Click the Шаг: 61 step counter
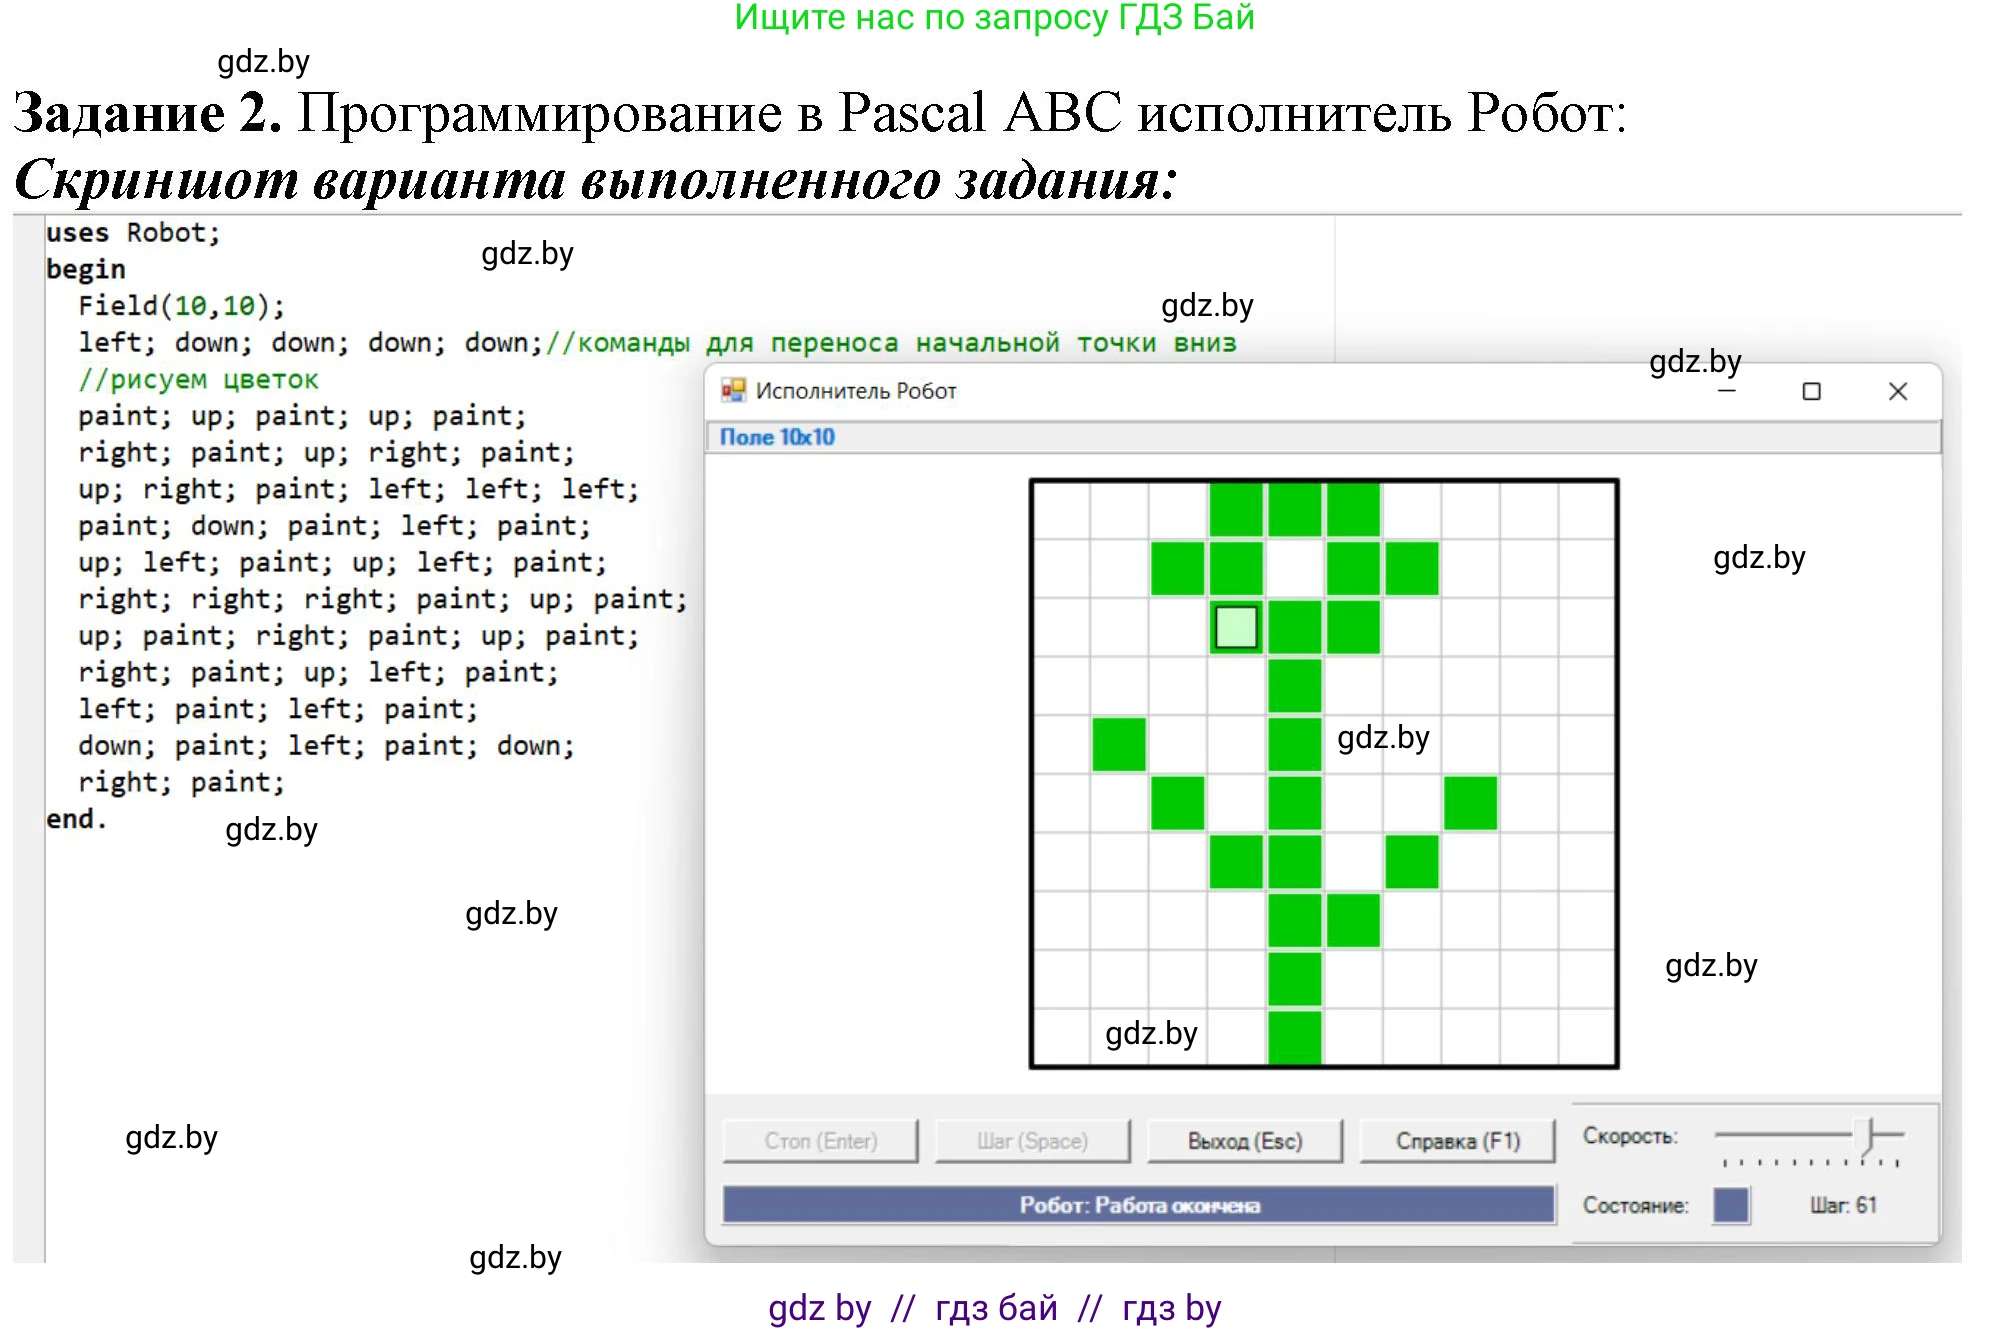Image resolution: width=1992 pixels, height=1331 pixels. (1842, 1205)
